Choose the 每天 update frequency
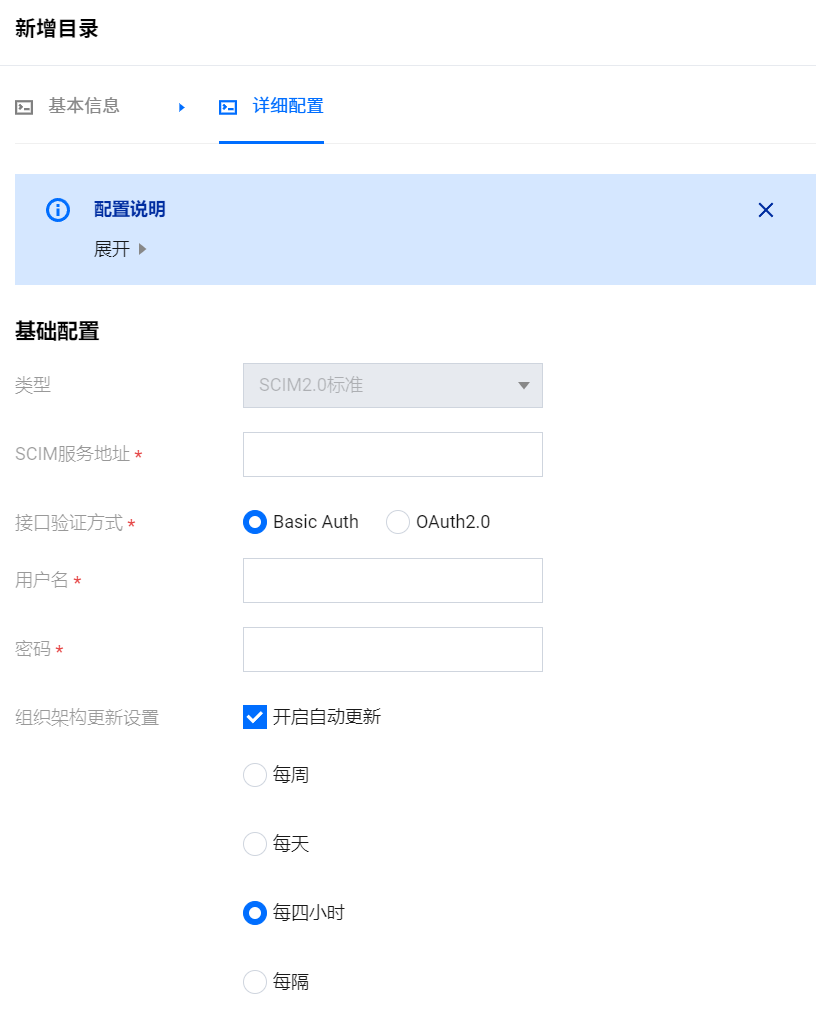 (255, 844)
